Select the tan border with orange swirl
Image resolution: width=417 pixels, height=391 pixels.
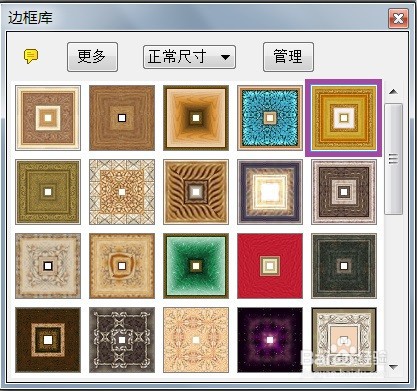pyautogui.click(x=122, y=266)
